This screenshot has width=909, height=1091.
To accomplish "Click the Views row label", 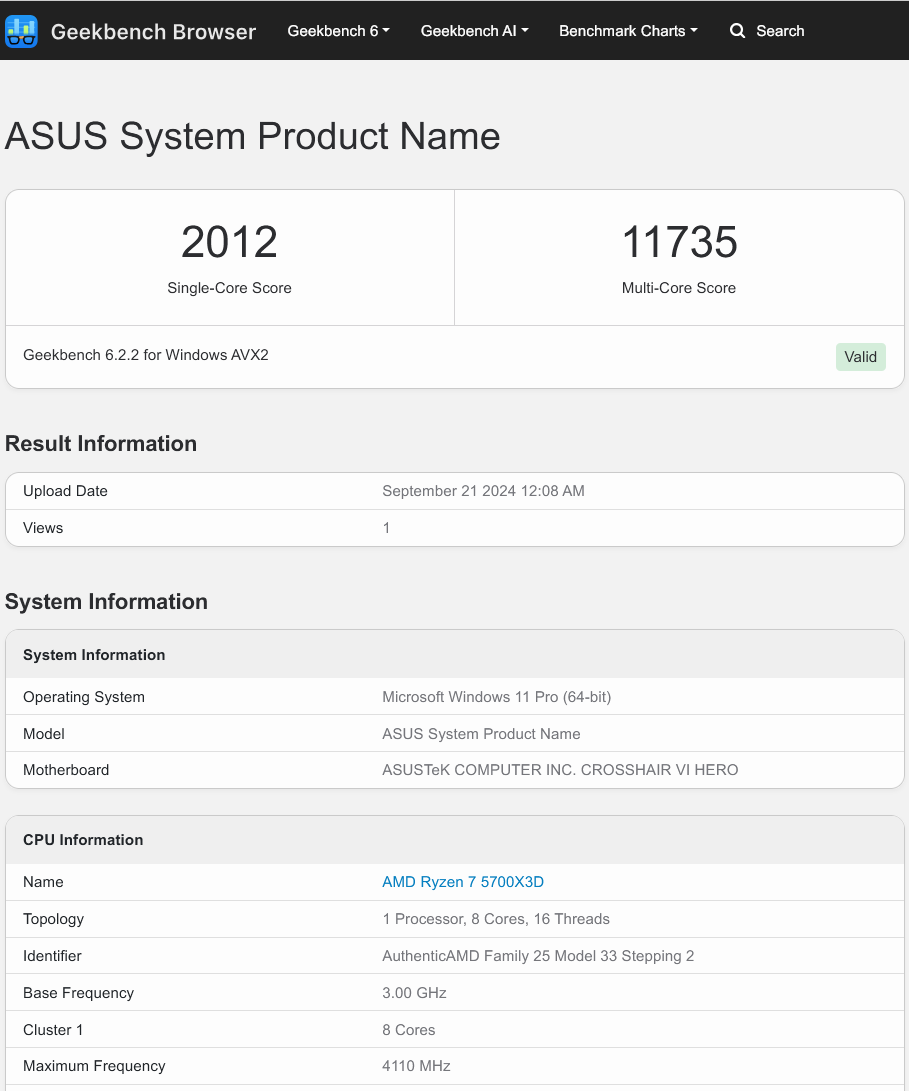I will point(43,528).
